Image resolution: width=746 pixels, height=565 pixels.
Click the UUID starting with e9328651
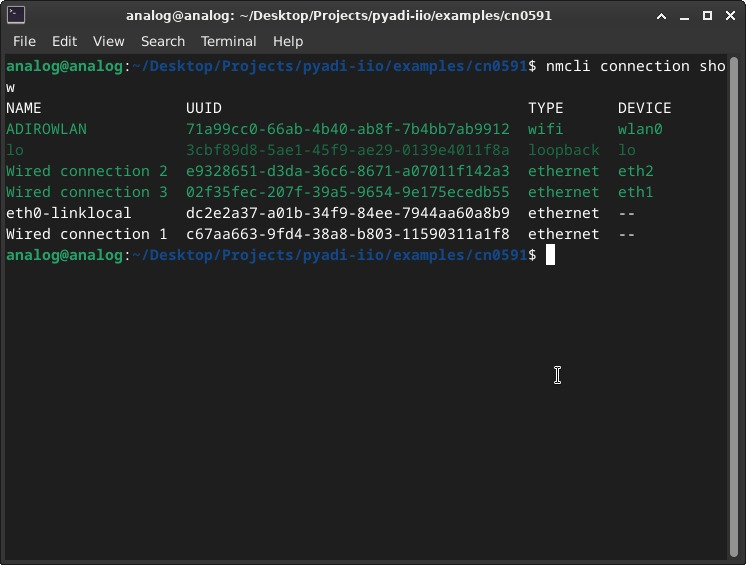(x=348, y=171)
